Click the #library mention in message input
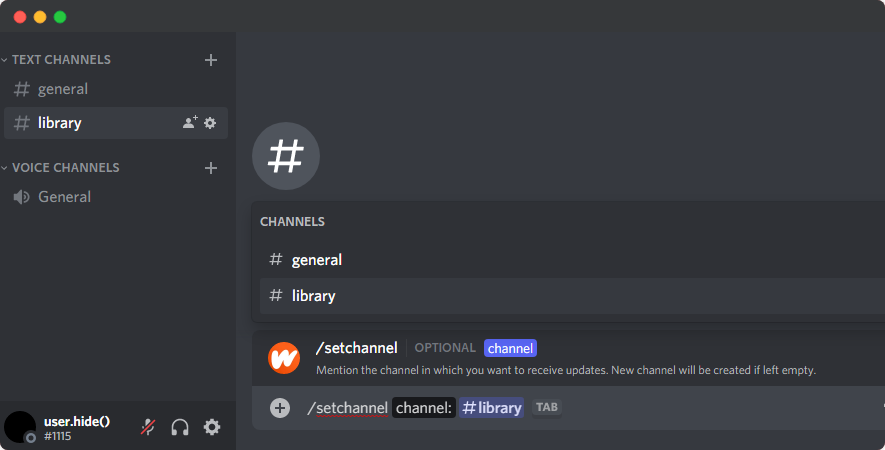 coord(491,408)
